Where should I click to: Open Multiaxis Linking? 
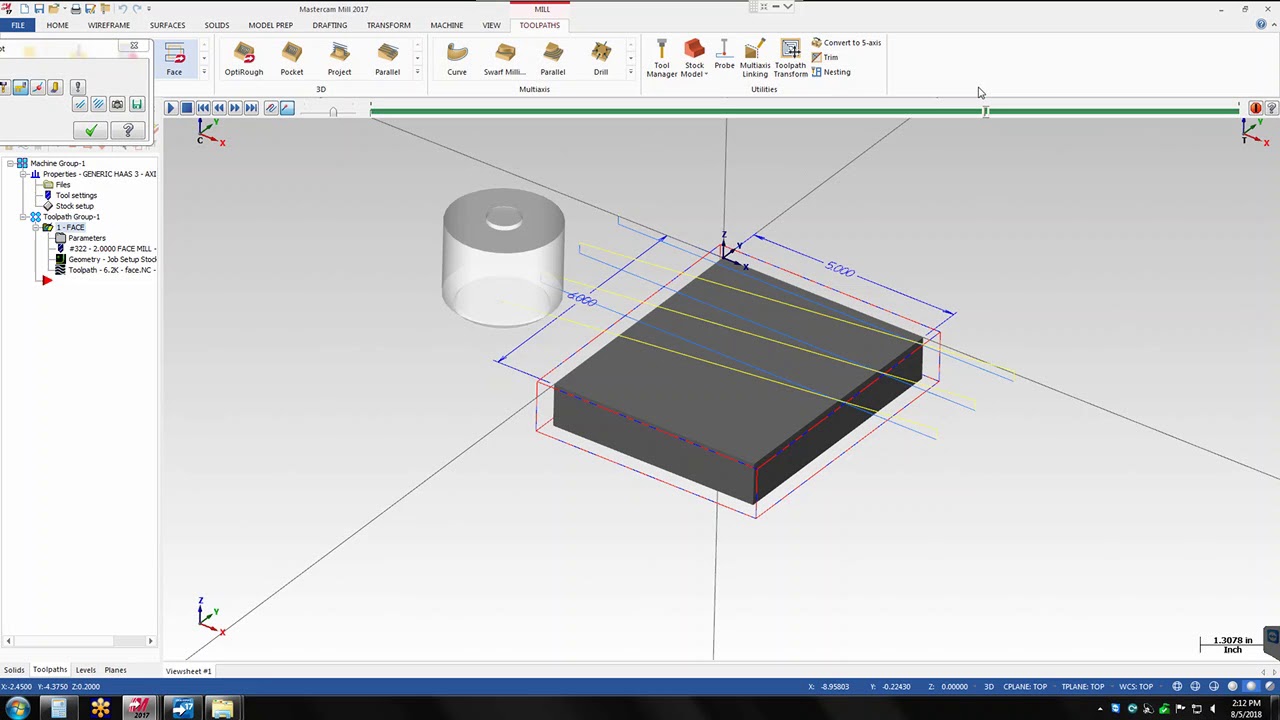pos(755,59)
